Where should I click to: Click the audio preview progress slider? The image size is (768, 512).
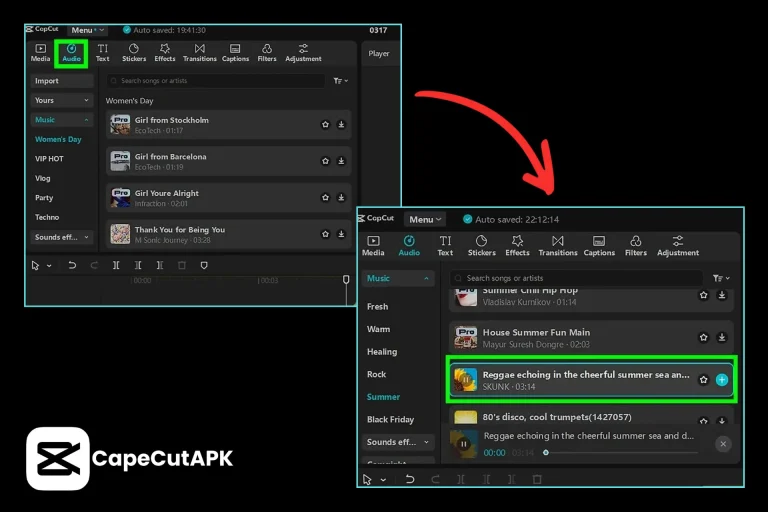621,453
